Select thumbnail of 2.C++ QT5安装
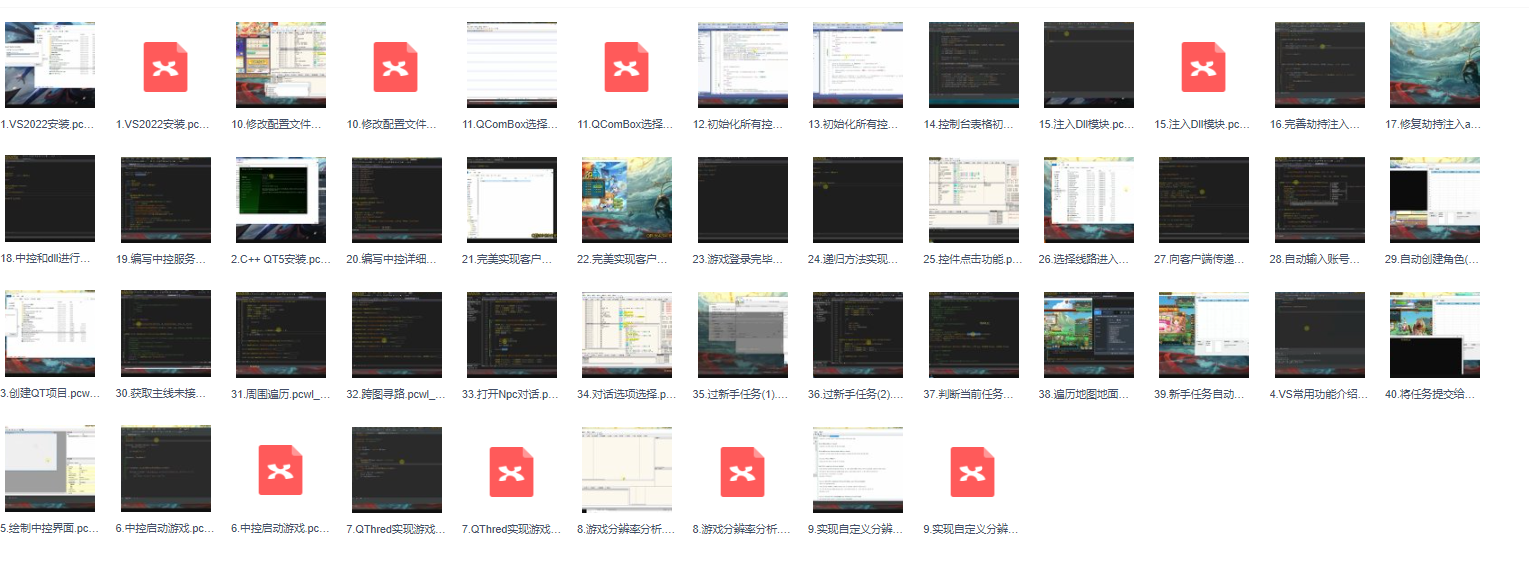 281,199
